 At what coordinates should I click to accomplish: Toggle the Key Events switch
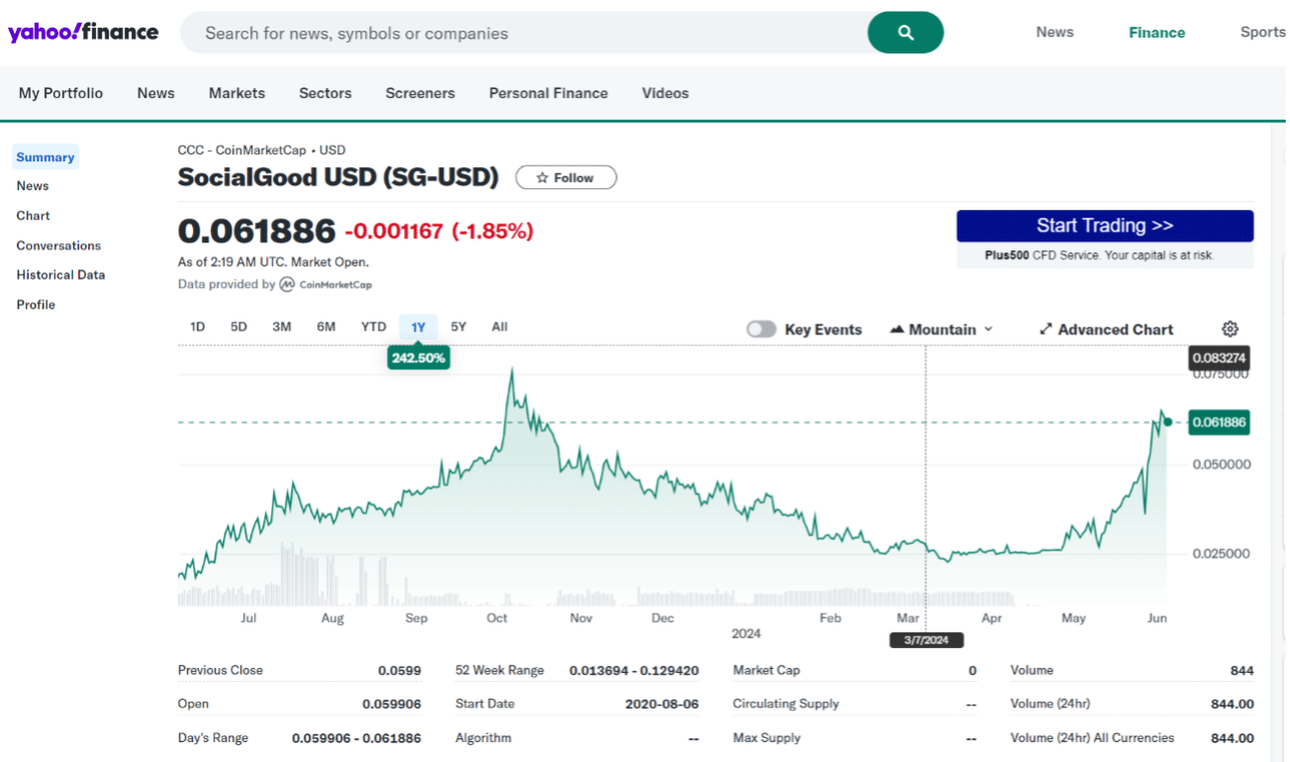761,329
